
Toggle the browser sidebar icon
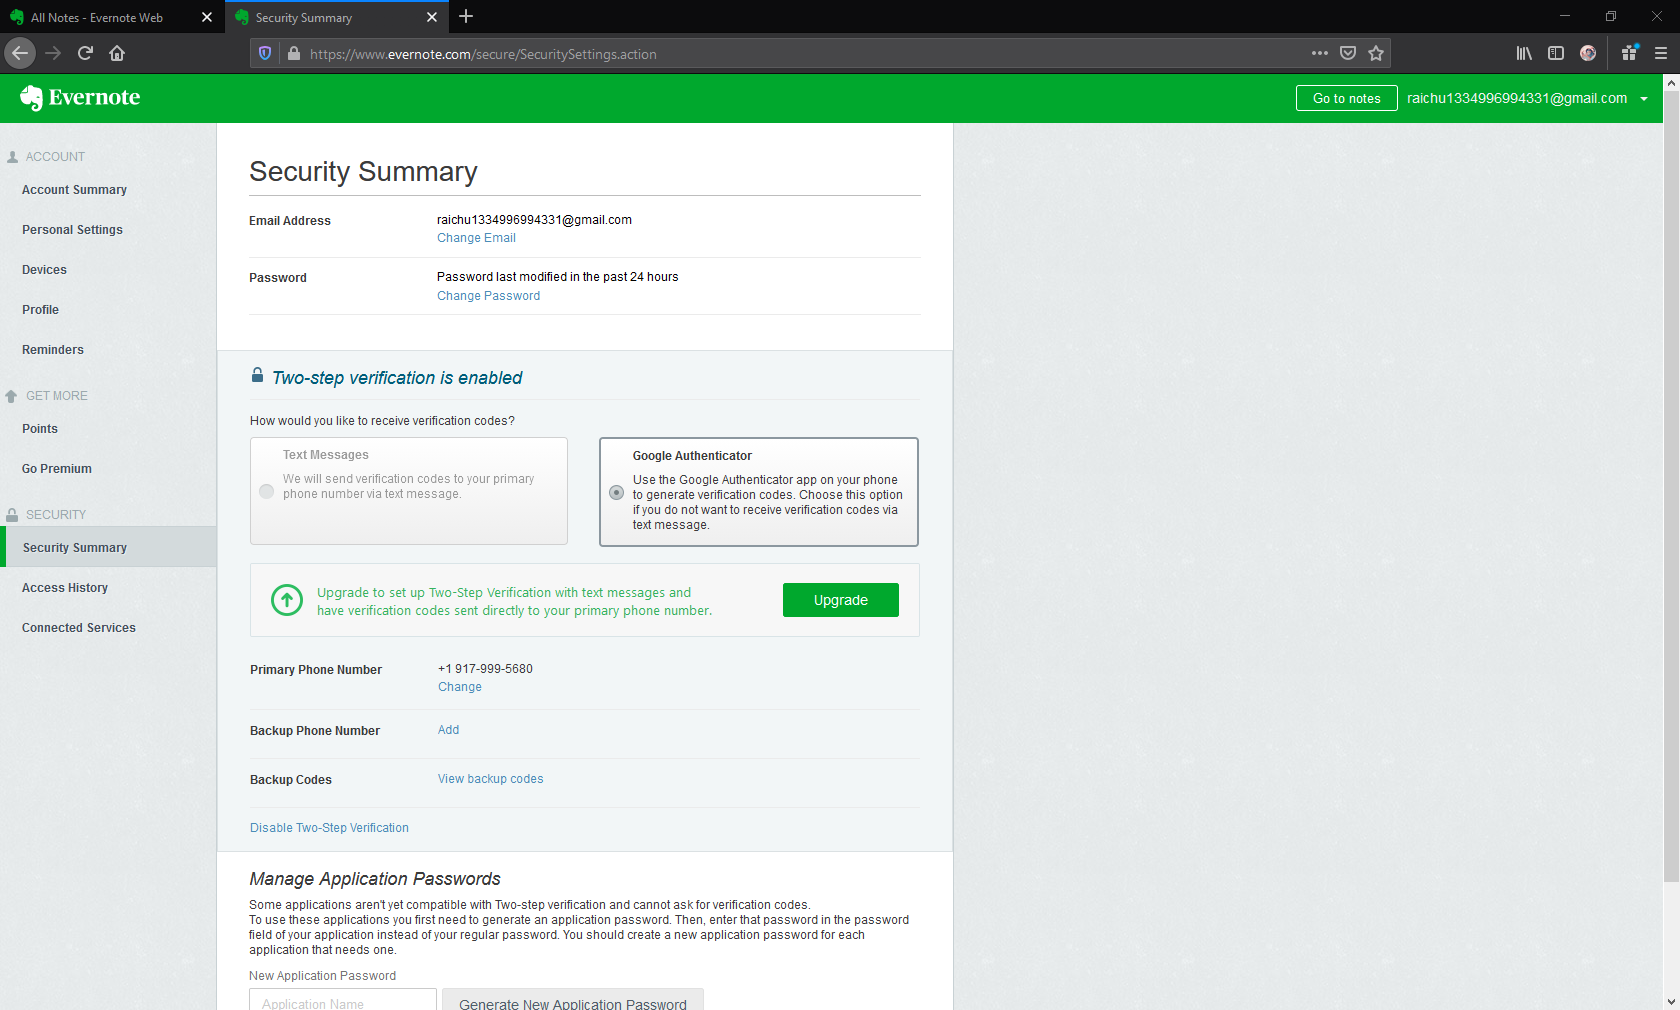(x=1556, y=53)
